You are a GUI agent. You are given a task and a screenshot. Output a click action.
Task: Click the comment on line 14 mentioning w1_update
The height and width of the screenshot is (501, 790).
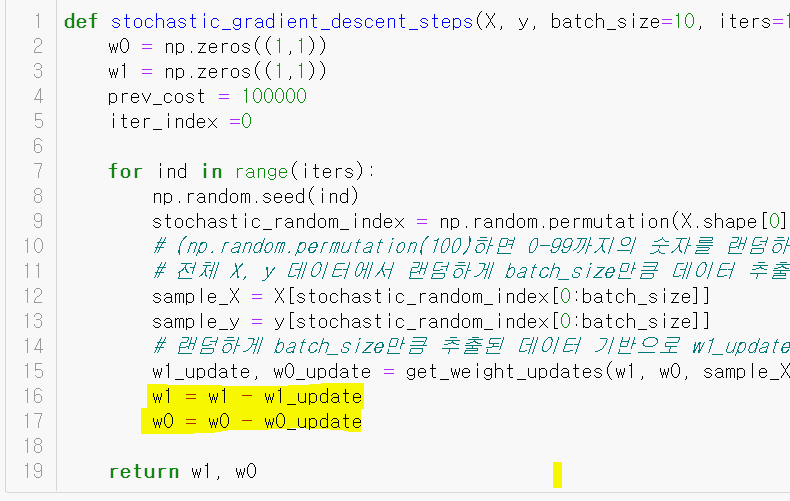[471, 347]
